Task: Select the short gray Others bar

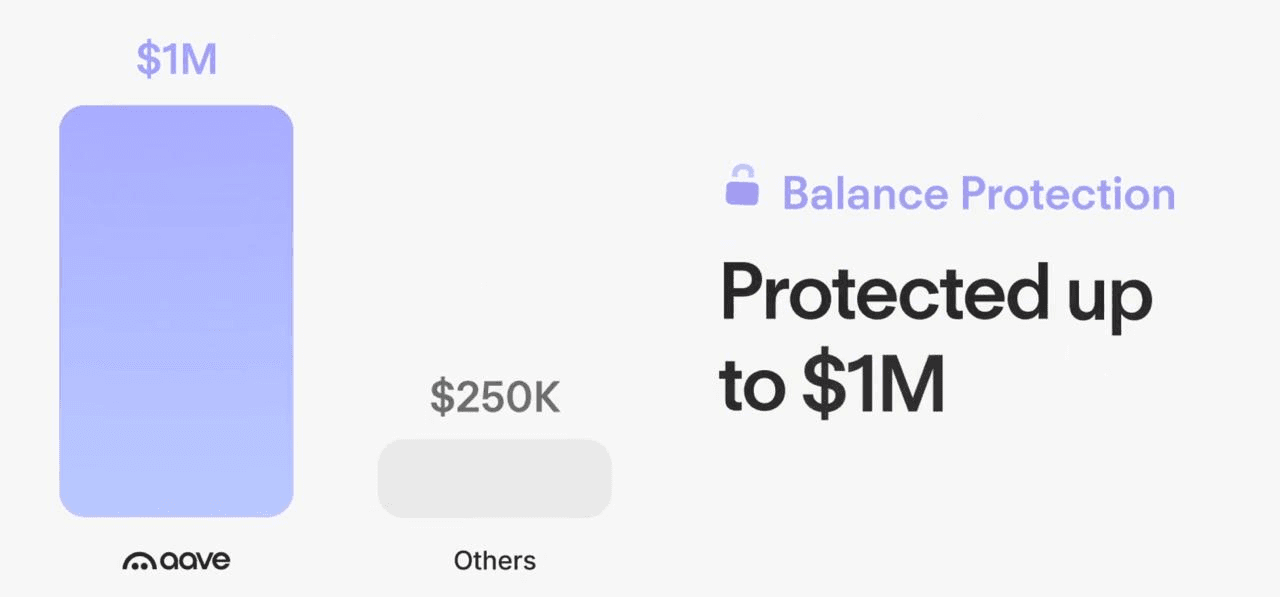Action: click(494, 478)
